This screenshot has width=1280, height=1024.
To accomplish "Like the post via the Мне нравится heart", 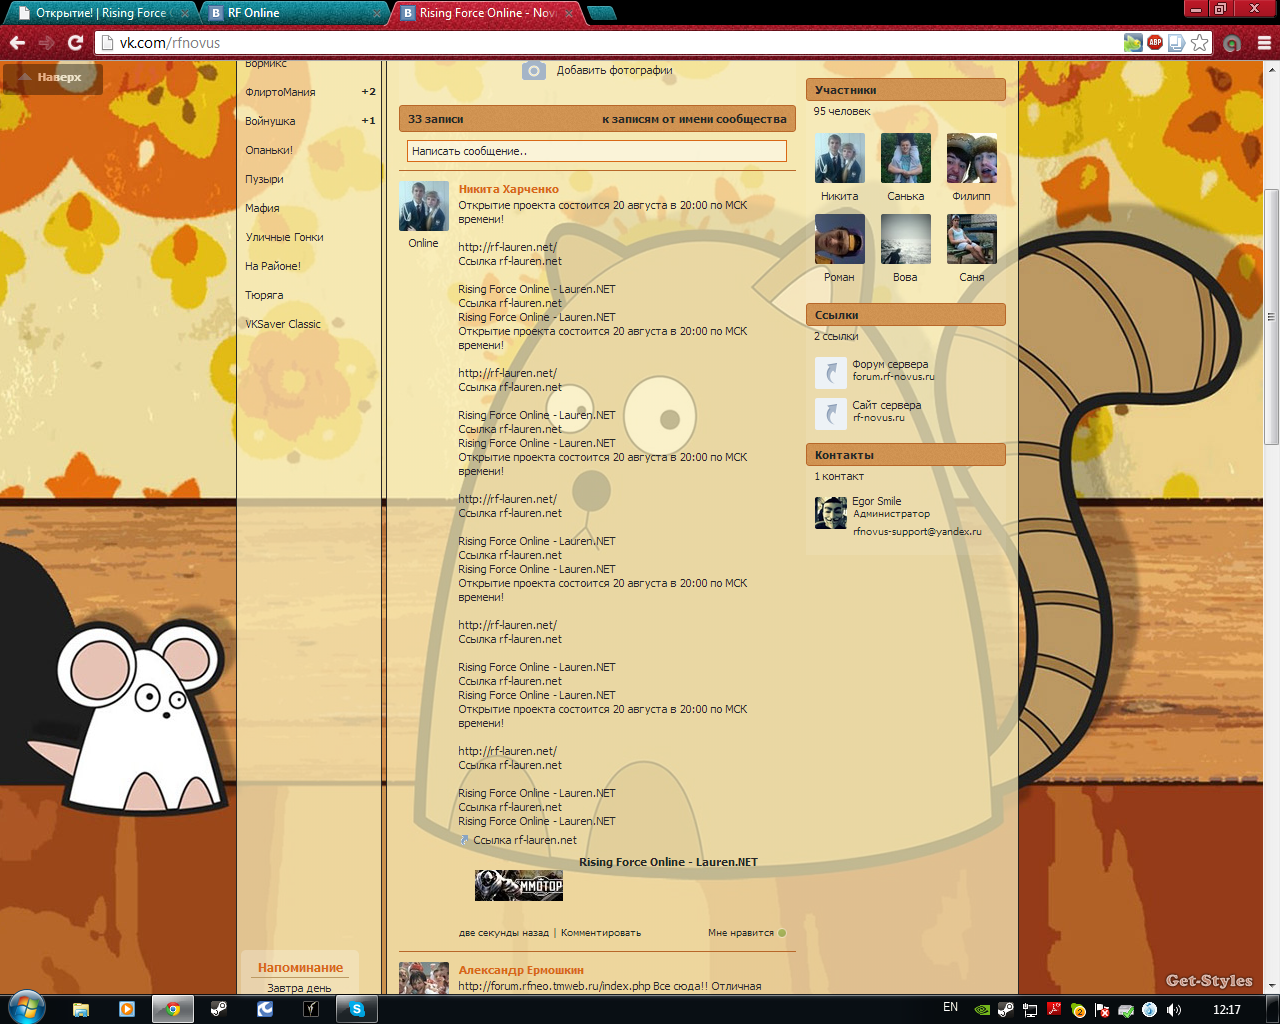I will [782, 933].
